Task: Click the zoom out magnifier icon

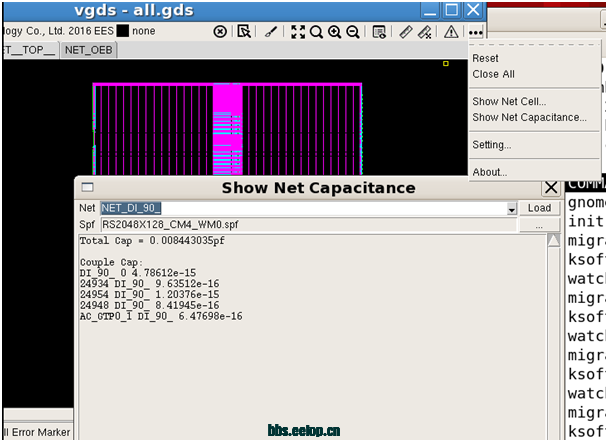Action: 353,32
